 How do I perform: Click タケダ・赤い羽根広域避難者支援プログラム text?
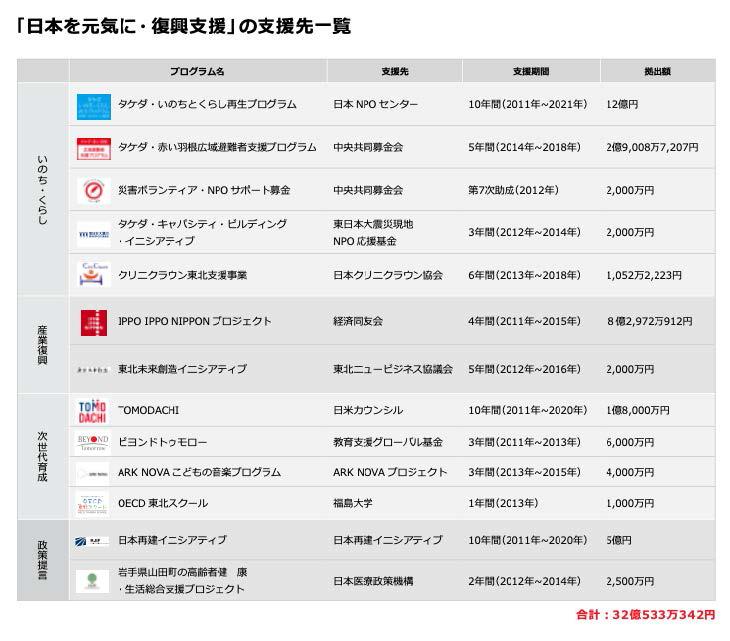[x=217, y=147]
